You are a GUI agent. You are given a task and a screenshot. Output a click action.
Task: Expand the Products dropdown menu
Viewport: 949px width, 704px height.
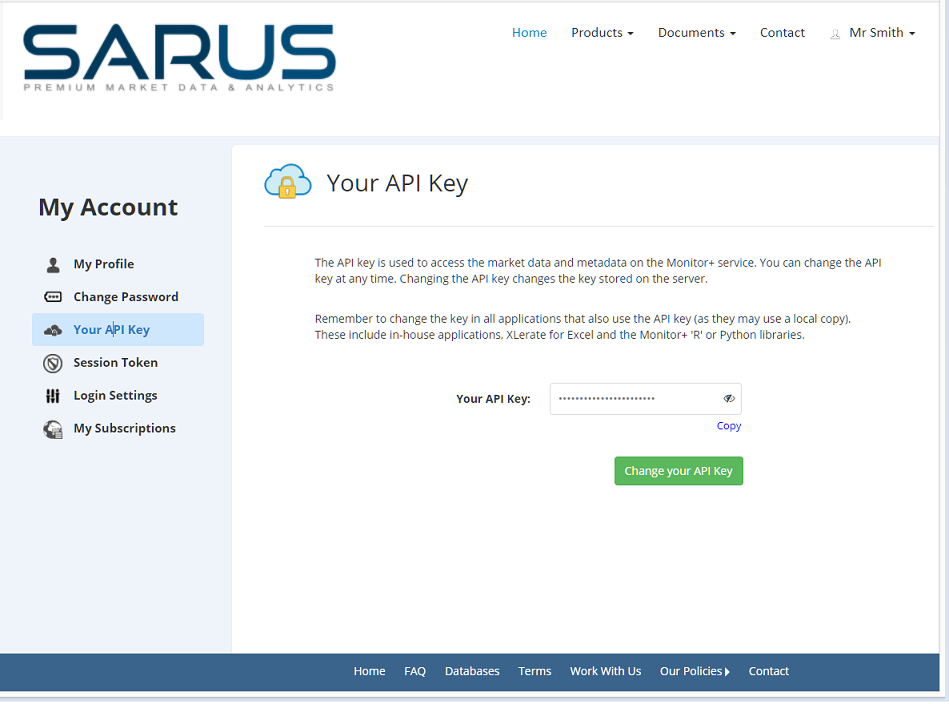(x=602, y=33)
